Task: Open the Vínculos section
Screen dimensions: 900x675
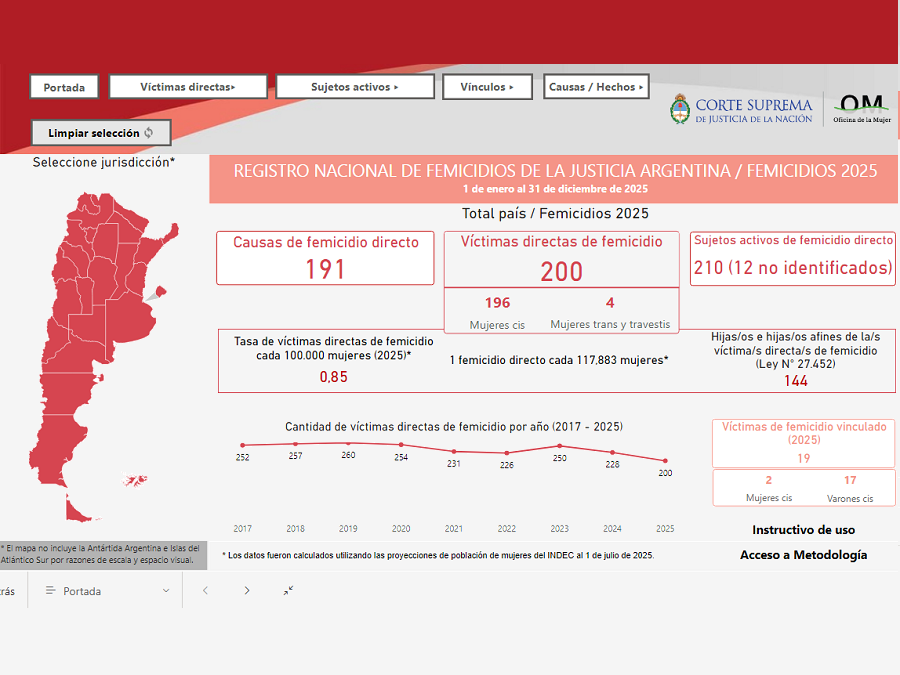Action: coord(487,87)
